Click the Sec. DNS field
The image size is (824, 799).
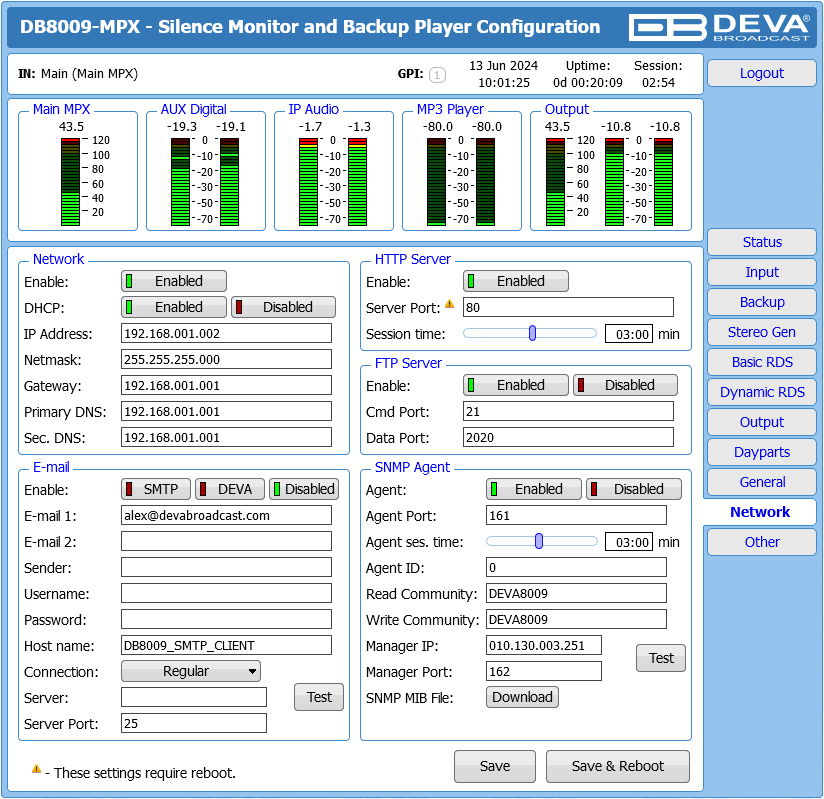click(226, 437)
